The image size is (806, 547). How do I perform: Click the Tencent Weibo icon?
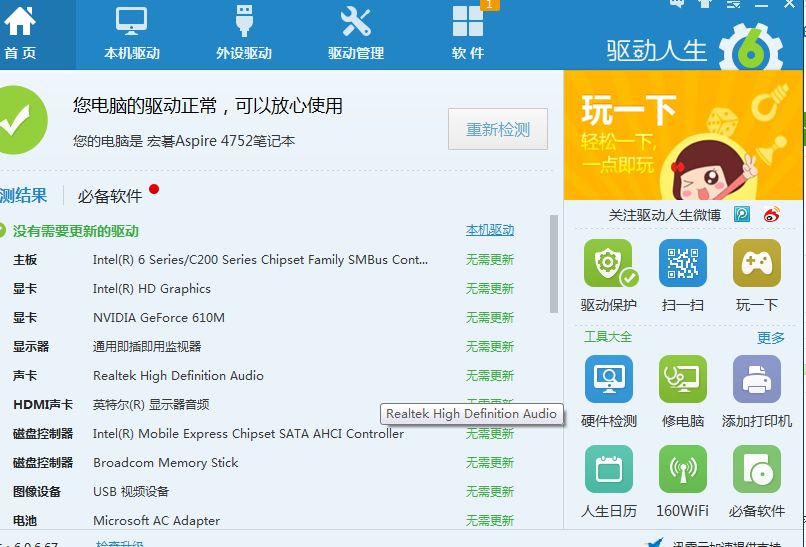coord(742,214)
